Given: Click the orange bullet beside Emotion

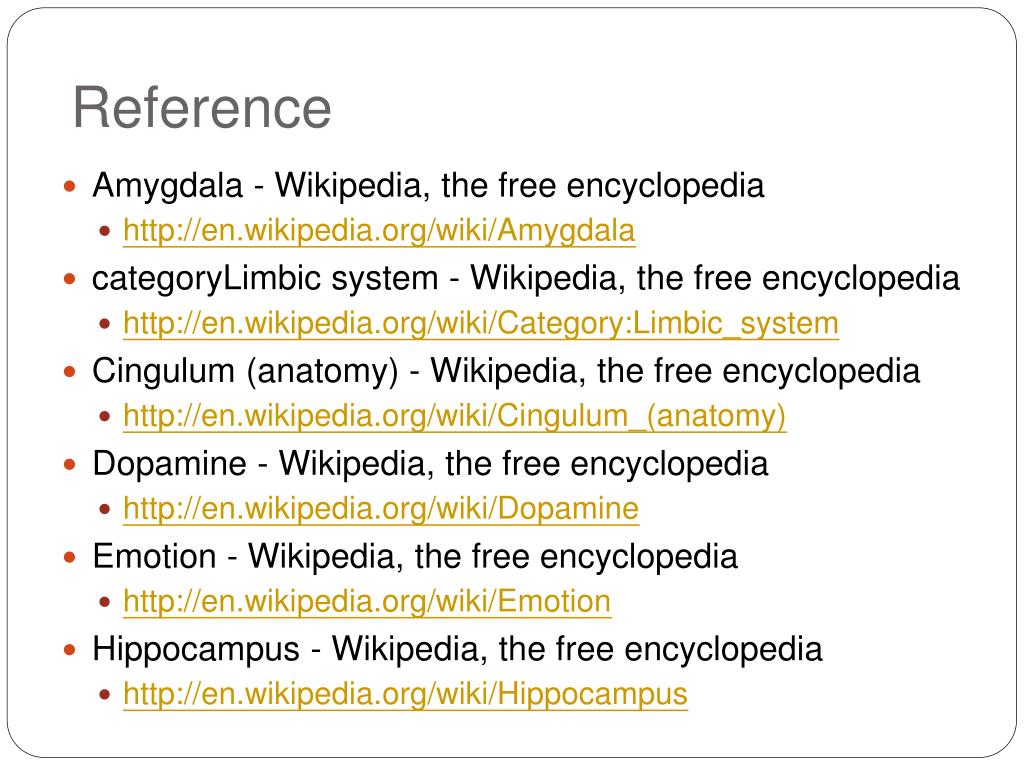Looking at the screenshot, I should tap(71, 558).
